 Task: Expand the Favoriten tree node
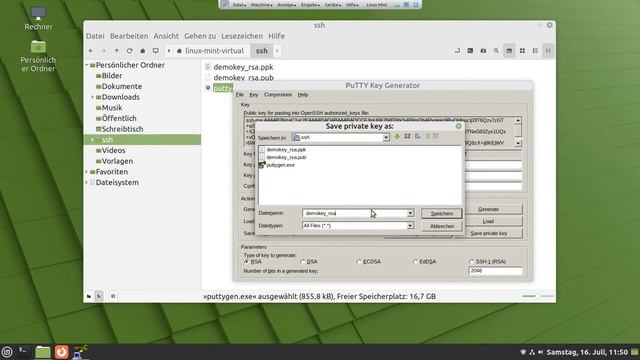click(87, 172)
